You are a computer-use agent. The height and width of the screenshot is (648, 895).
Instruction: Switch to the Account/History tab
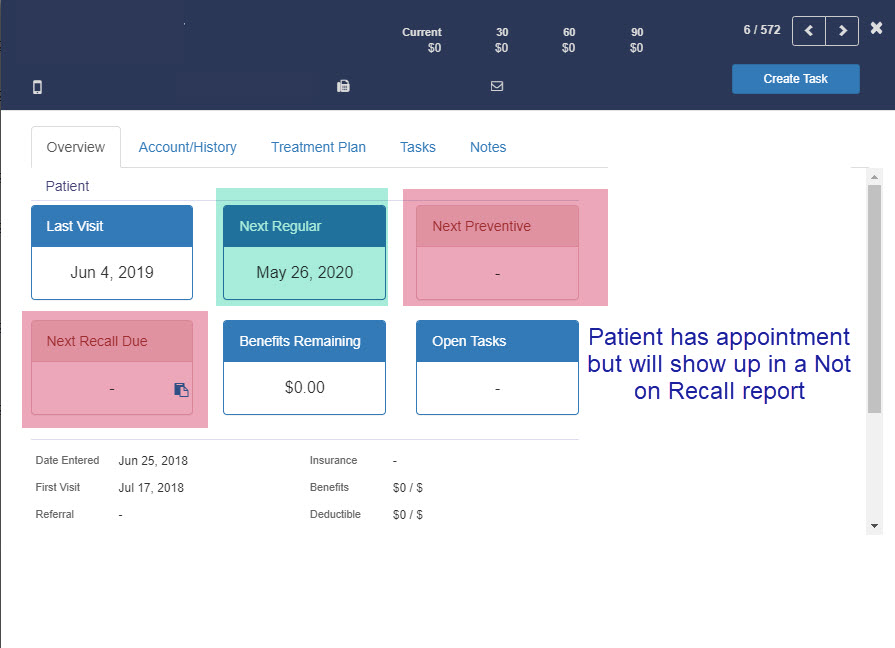187,147
